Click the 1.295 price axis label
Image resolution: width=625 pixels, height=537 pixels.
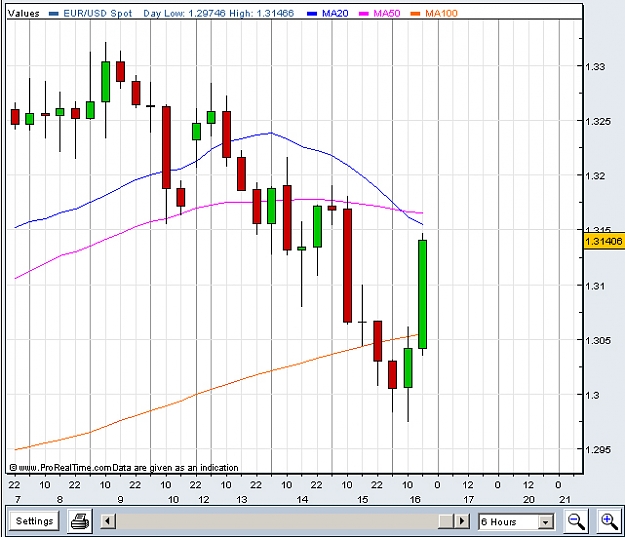point(598,450)
